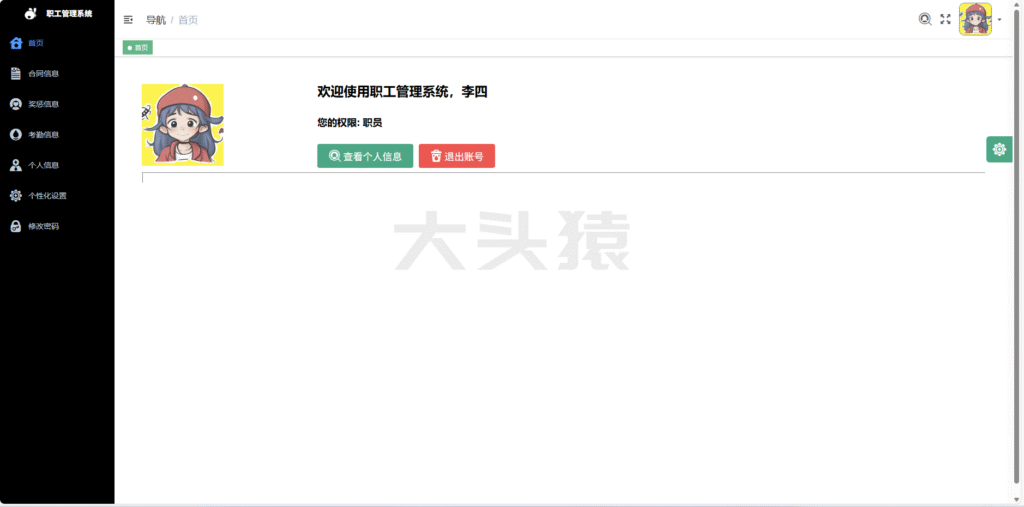Screen dimensions: 1024x507
Task: Switch to the green 首页 tab tag
Action: click(138, 48)
